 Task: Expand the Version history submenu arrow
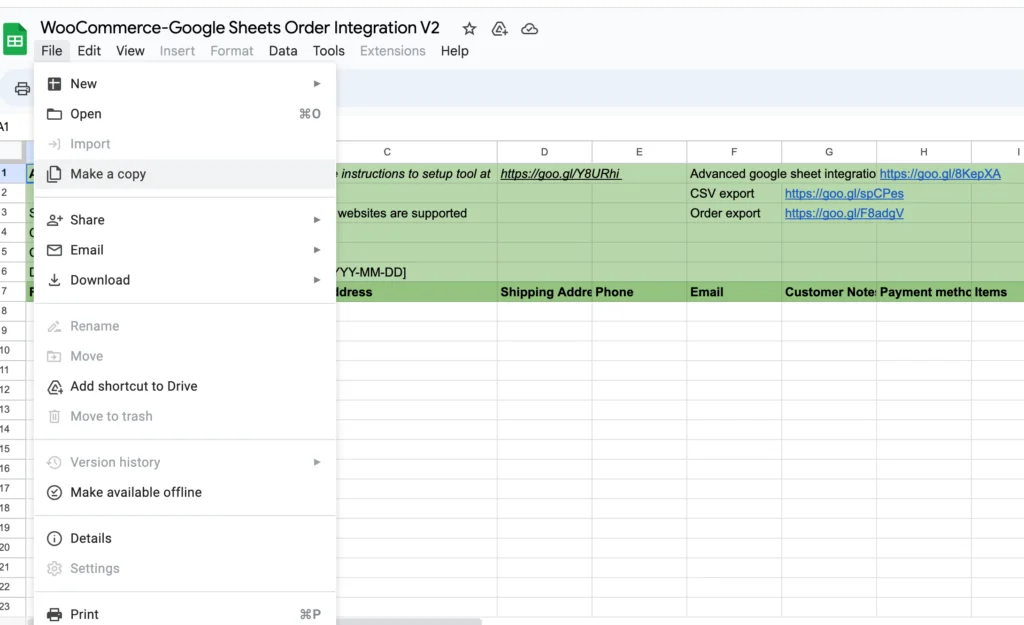coord(317,462)
